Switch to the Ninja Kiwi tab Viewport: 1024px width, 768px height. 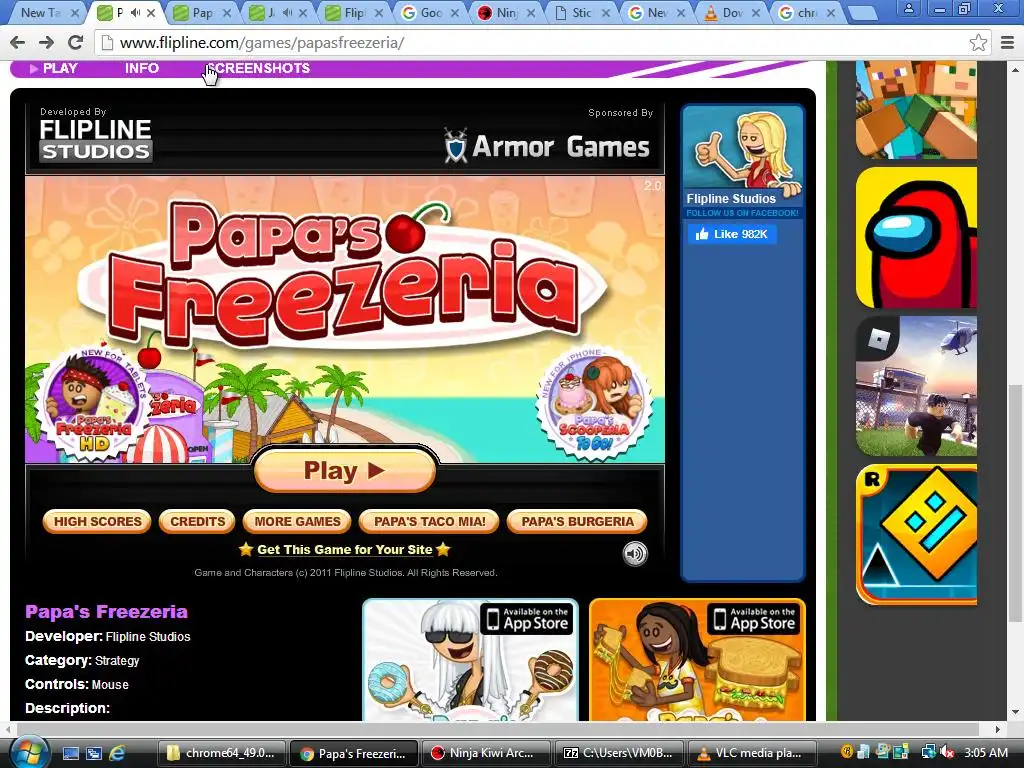pos(506,13)
